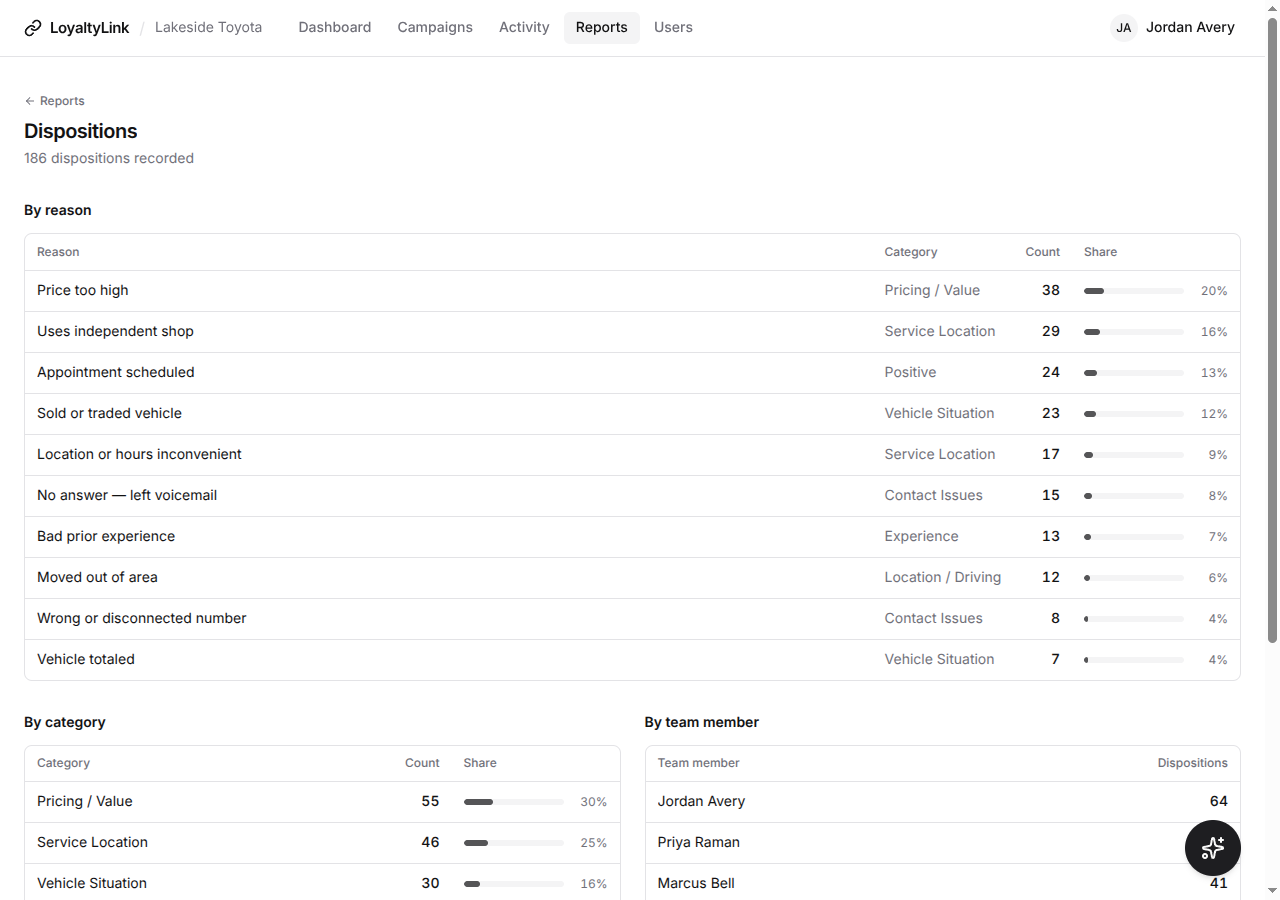The width and height of the screenshot is (1280, 900).
Task: Select the Pricing / Value category row
Action: [x=322, y=801]
